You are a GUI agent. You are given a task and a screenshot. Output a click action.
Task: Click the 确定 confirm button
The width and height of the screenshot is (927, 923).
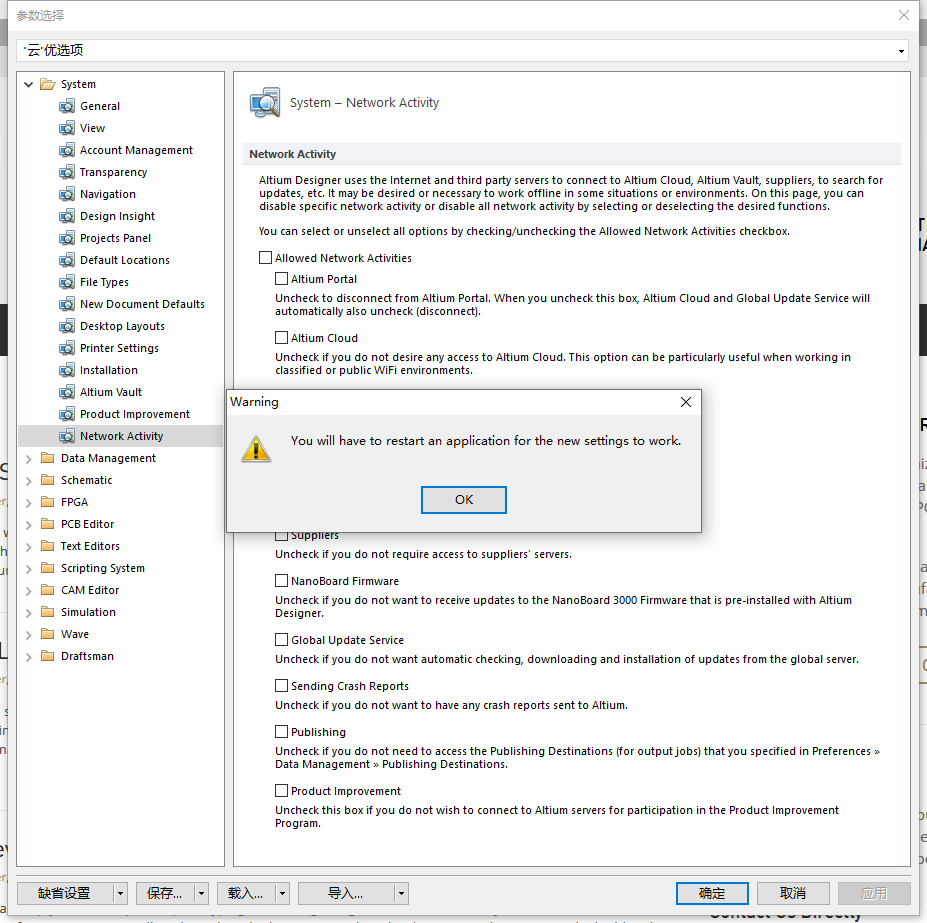712,893
